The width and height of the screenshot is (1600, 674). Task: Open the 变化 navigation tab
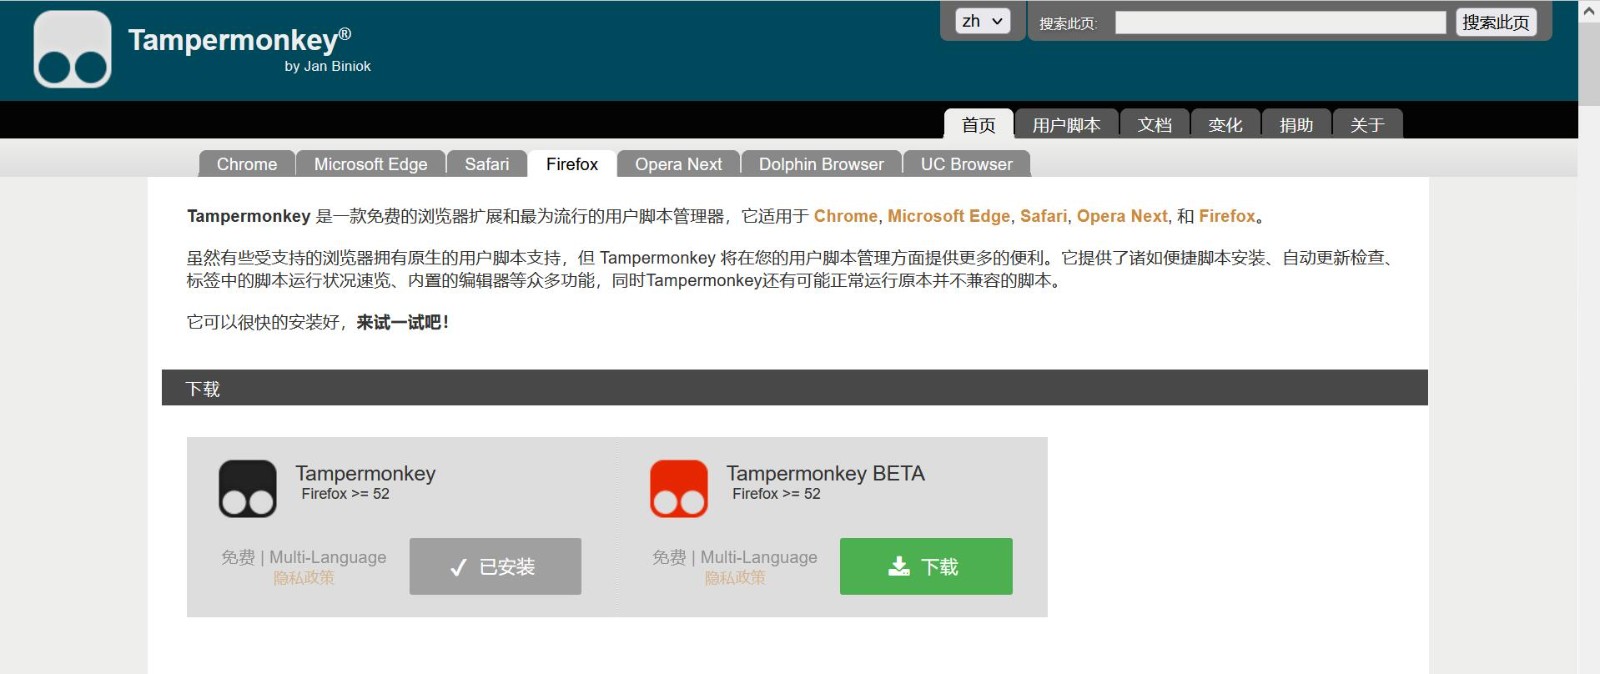pyautogui.click(x=1225, y=124)
